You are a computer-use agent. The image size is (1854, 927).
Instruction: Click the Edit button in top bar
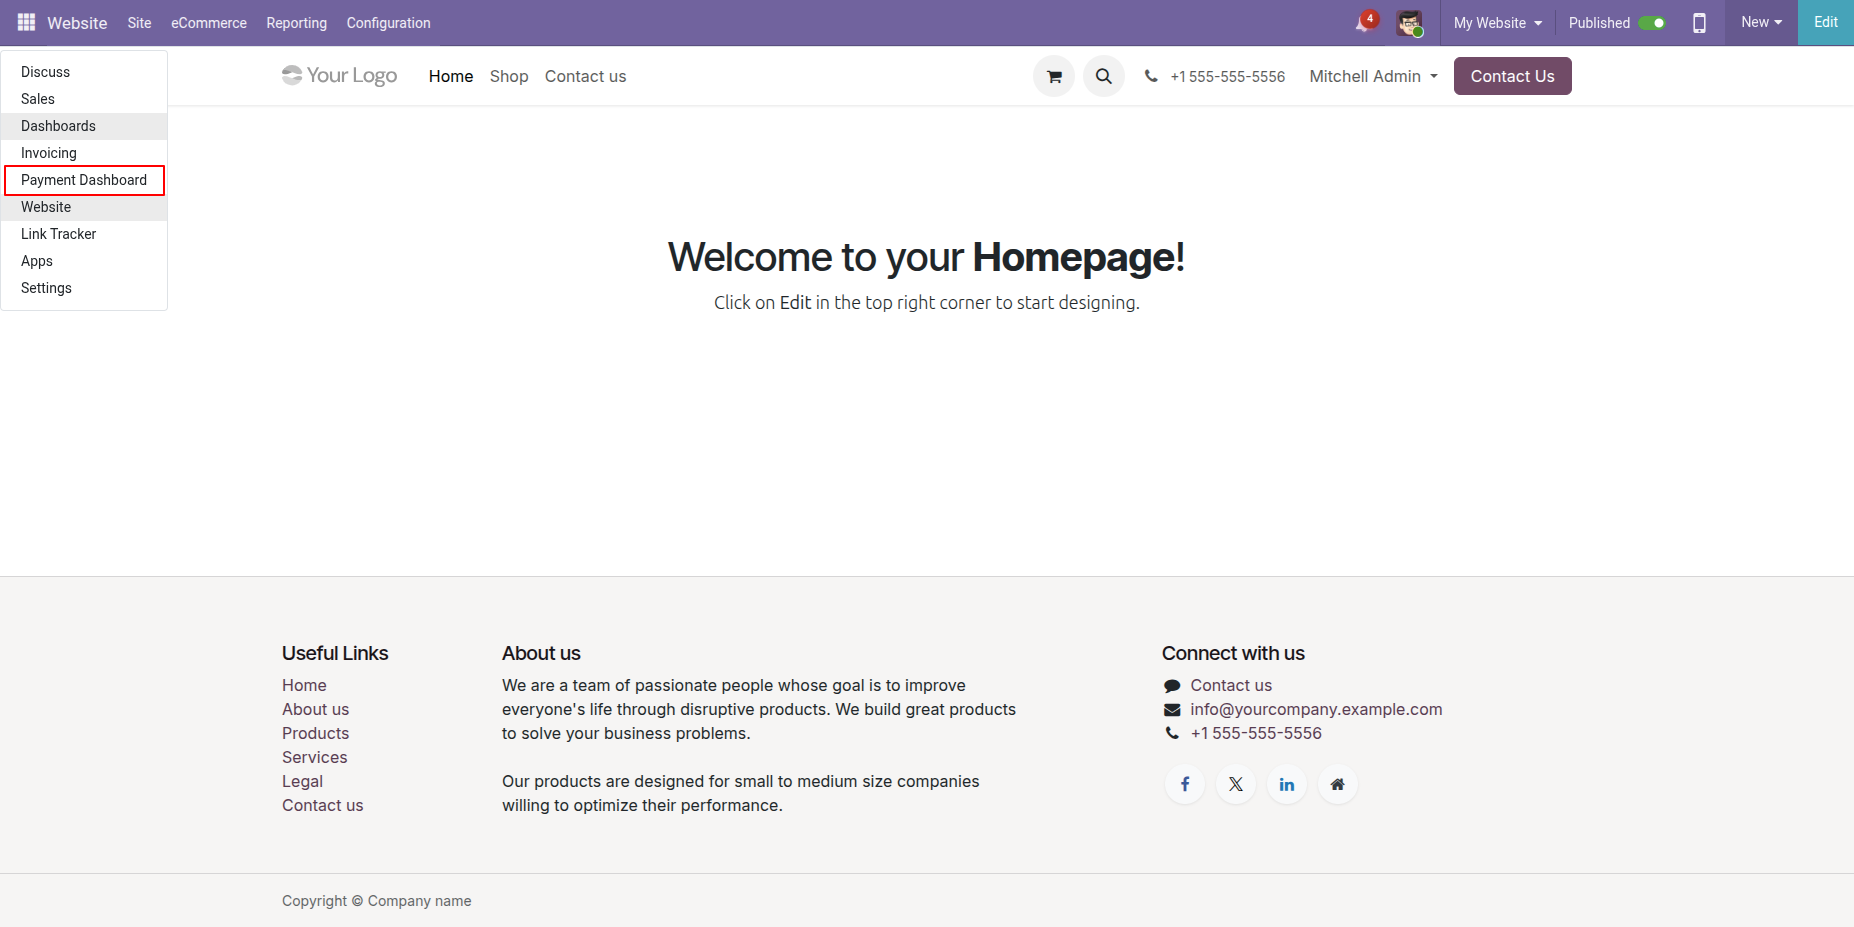tap(1826, 22)
